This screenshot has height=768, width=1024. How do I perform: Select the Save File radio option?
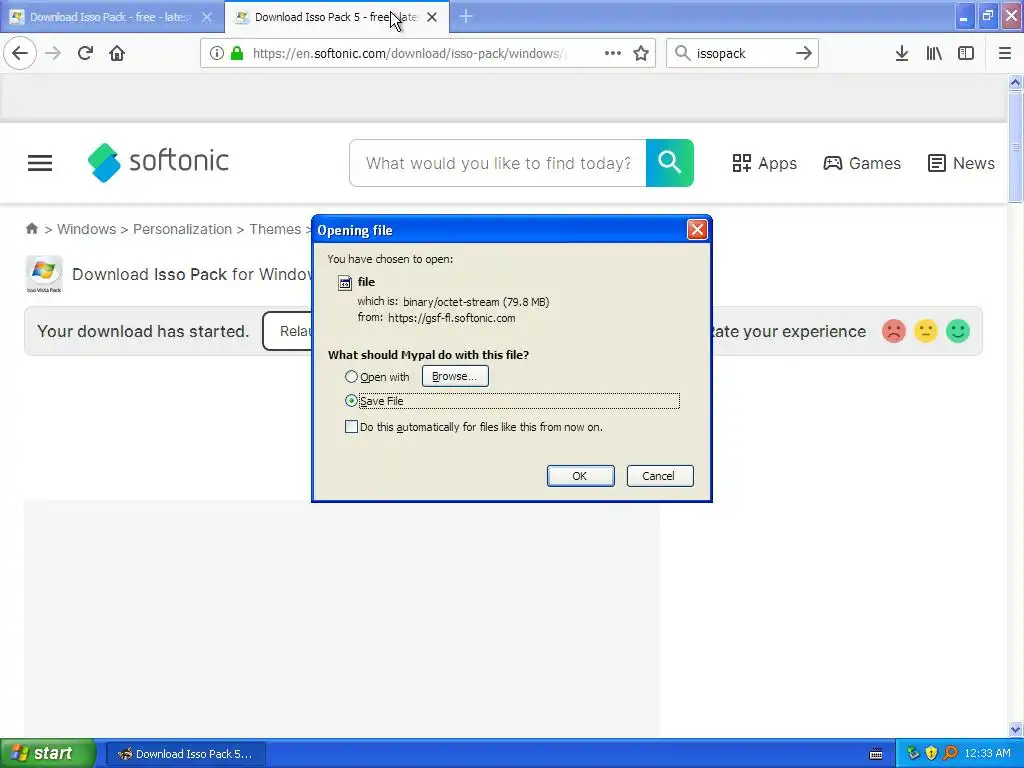pos(351,400)
